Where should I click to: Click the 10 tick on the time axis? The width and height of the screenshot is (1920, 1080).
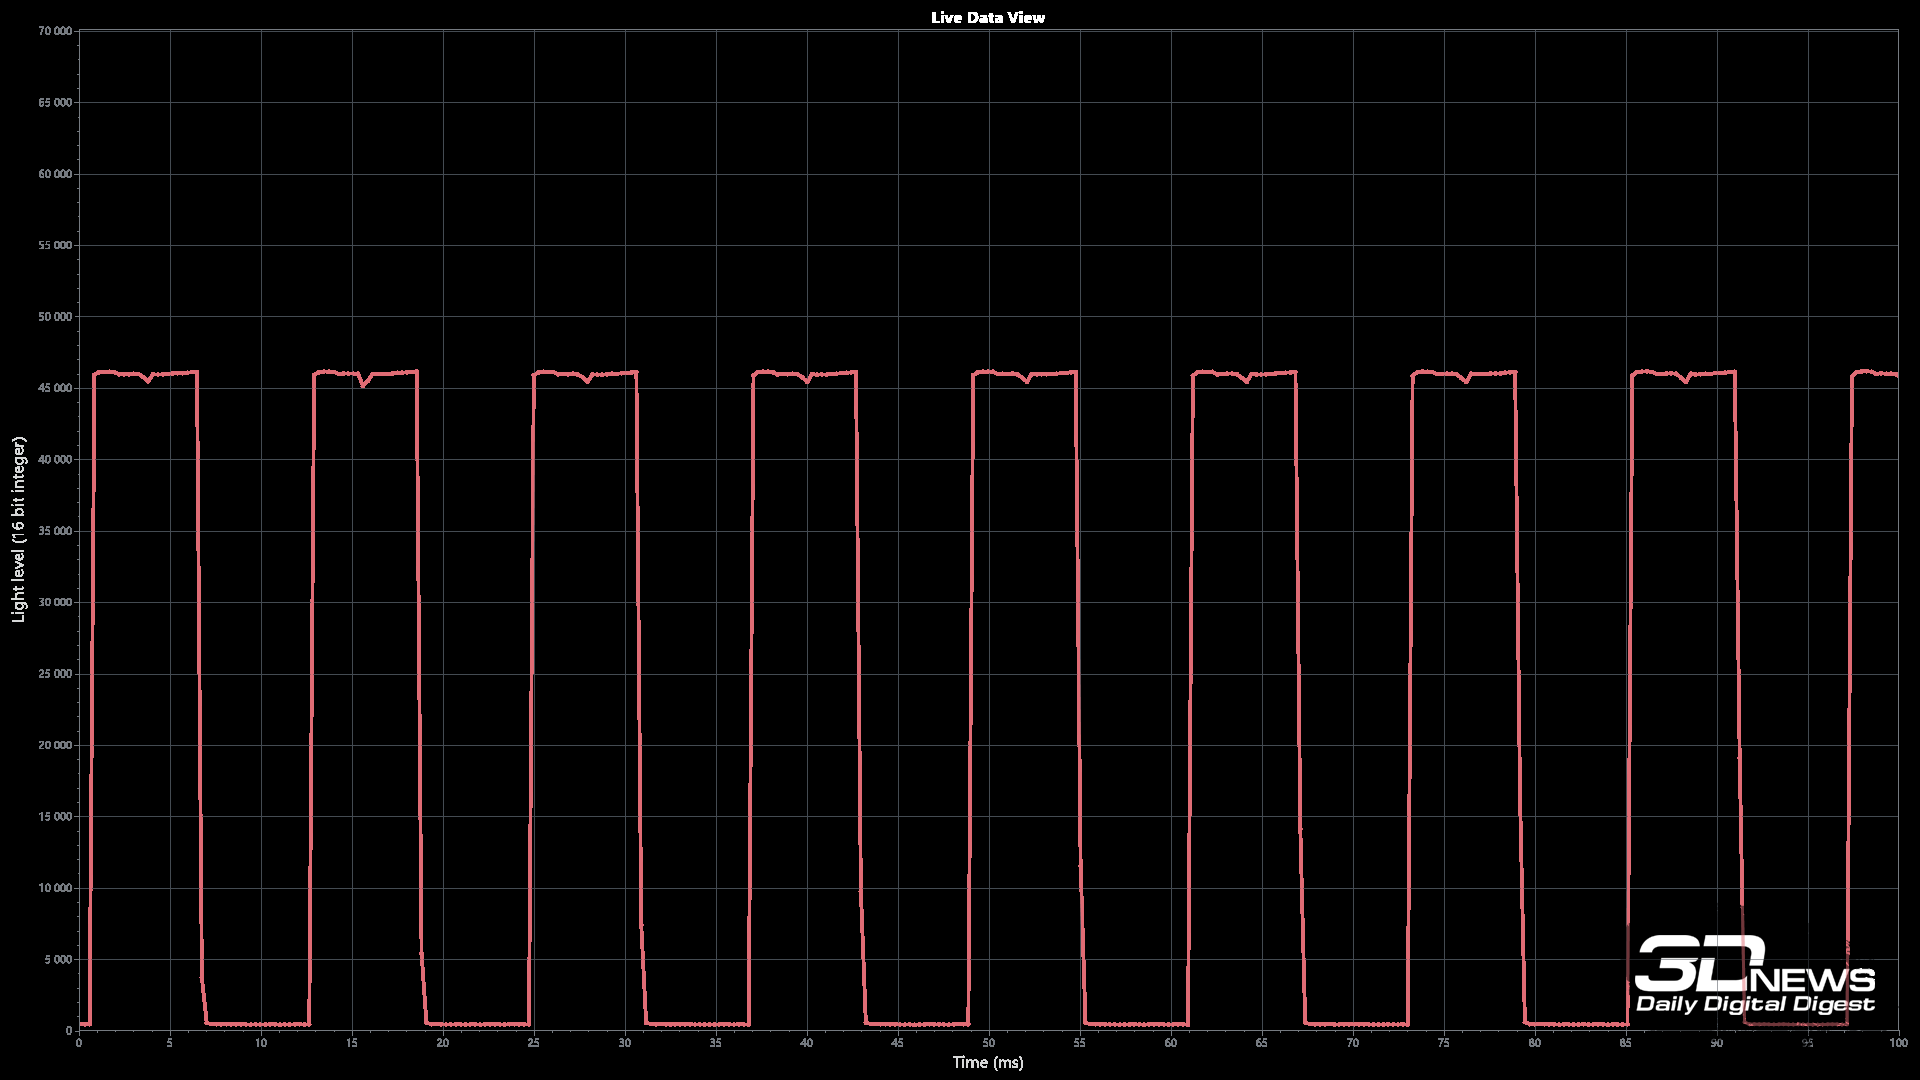click(260, 1043)
